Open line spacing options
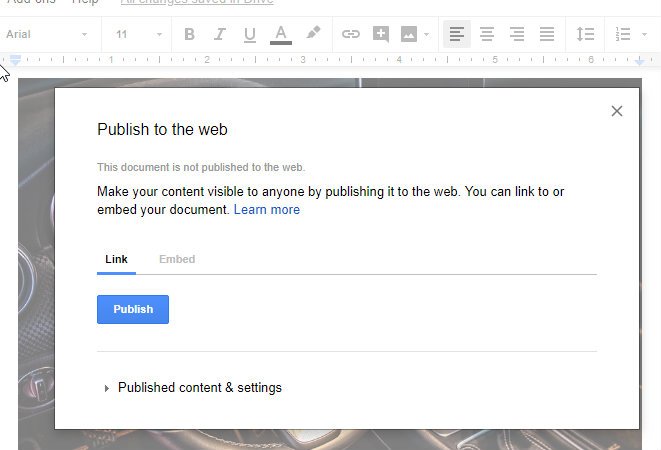This screenshot has width=661, height=450. 585,34
